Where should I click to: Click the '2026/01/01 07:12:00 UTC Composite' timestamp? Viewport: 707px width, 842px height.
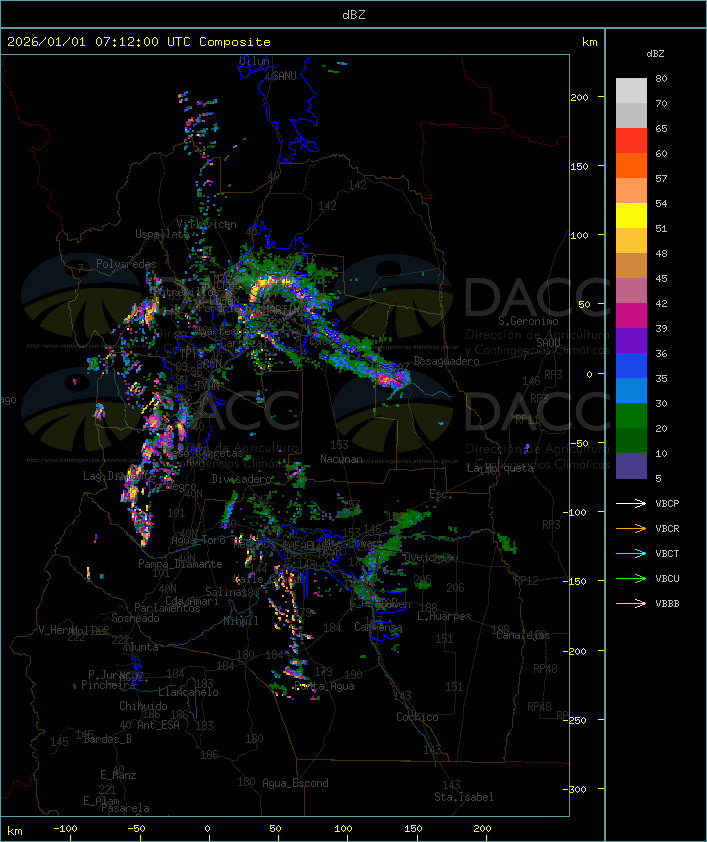coord(139,42)
